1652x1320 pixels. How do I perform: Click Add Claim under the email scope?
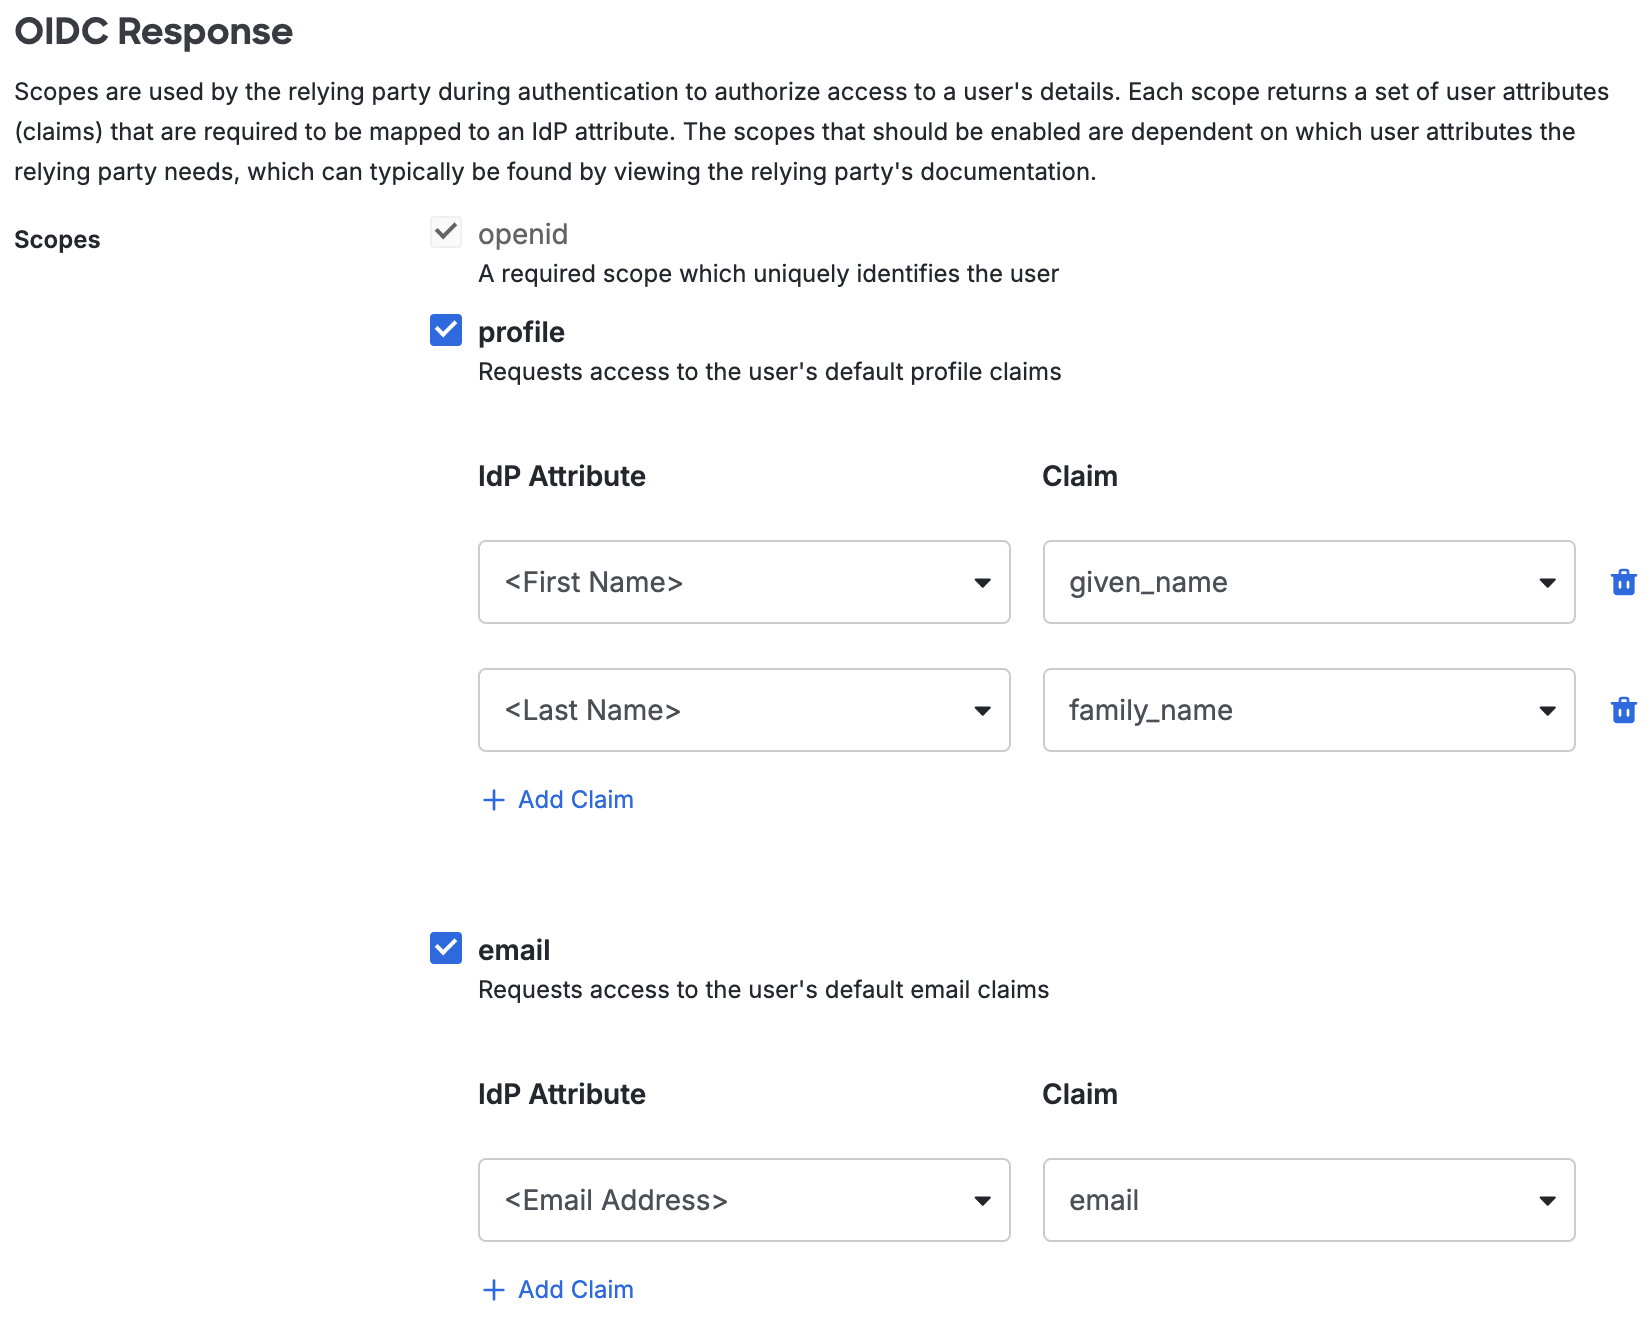(574, 1289)
